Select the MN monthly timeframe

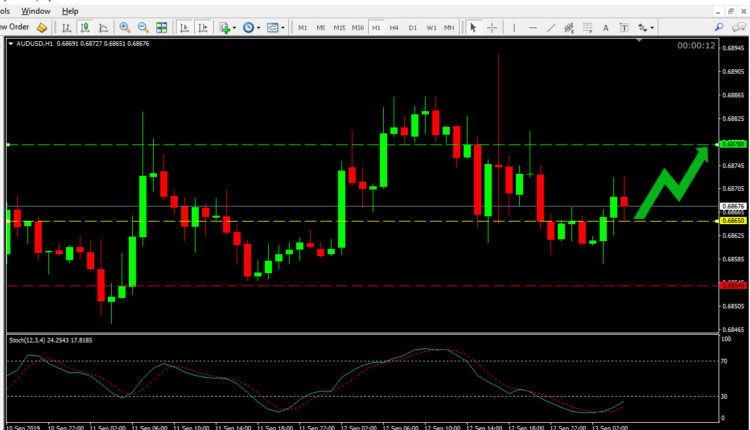449,28
